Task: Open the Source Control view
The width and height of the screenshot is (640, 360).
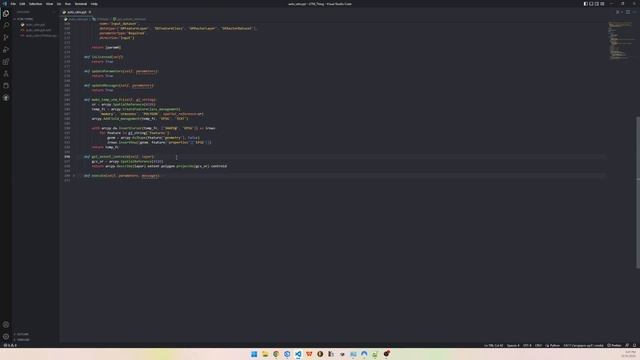Action: [6, 38]
